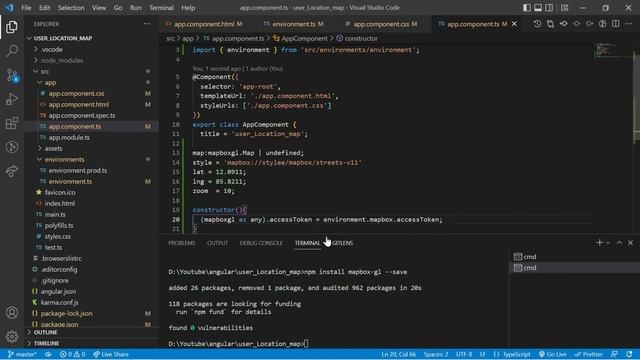
Task: Open the Accounts icon
Action: tap(12, 313)
